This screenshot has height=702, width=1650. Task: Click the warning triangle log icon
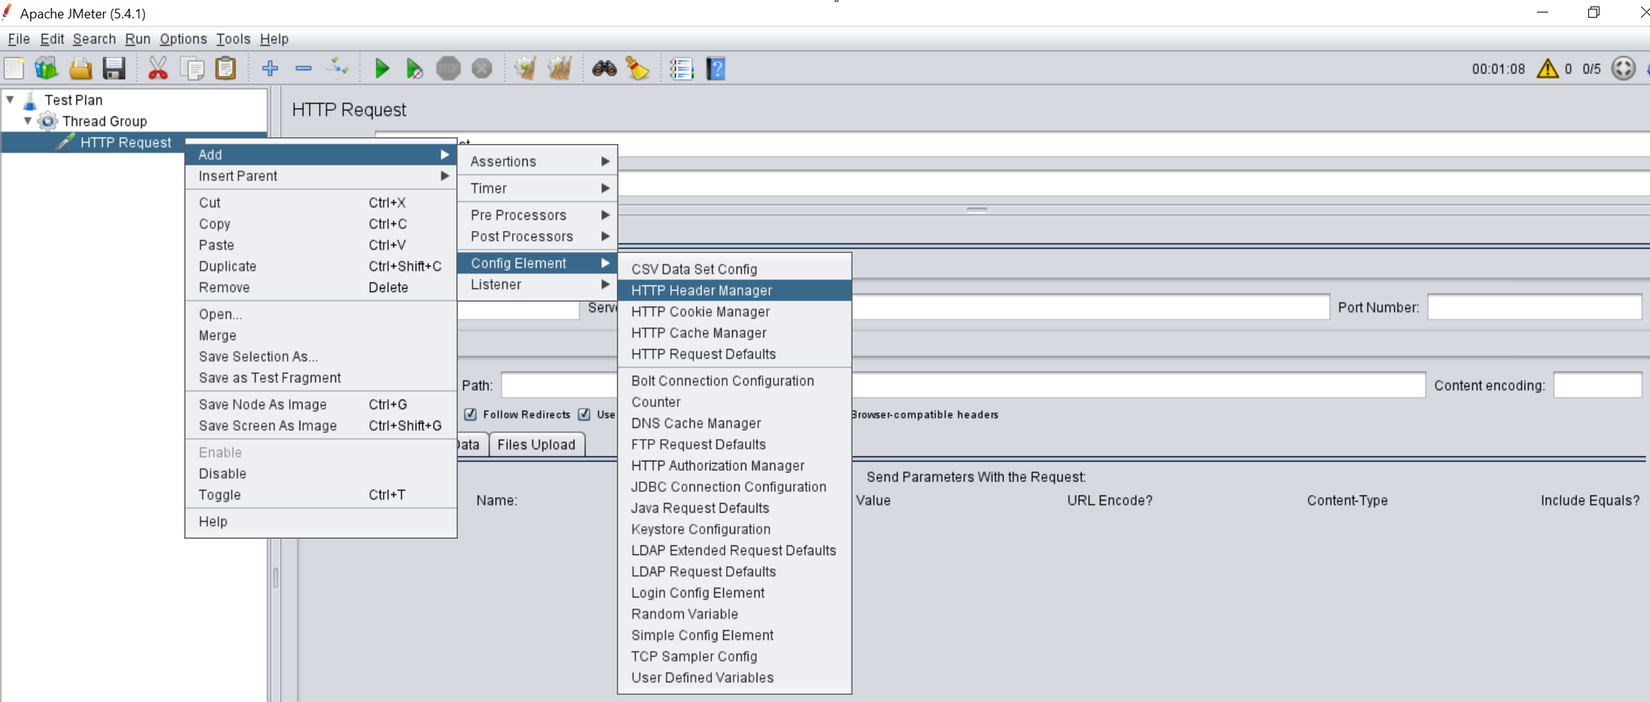point(1547,68)
